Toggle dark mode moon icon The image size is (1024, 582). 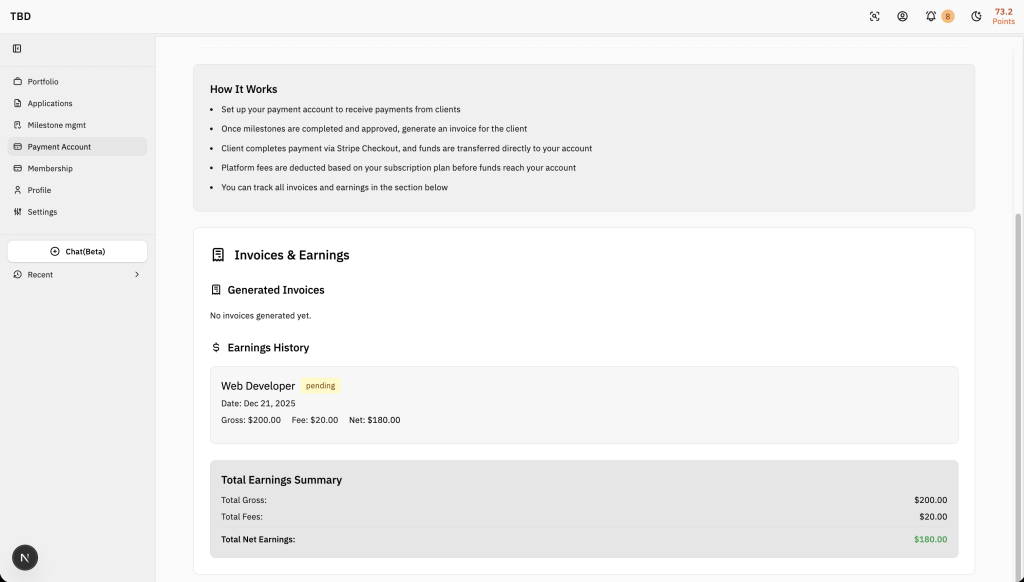976,16
